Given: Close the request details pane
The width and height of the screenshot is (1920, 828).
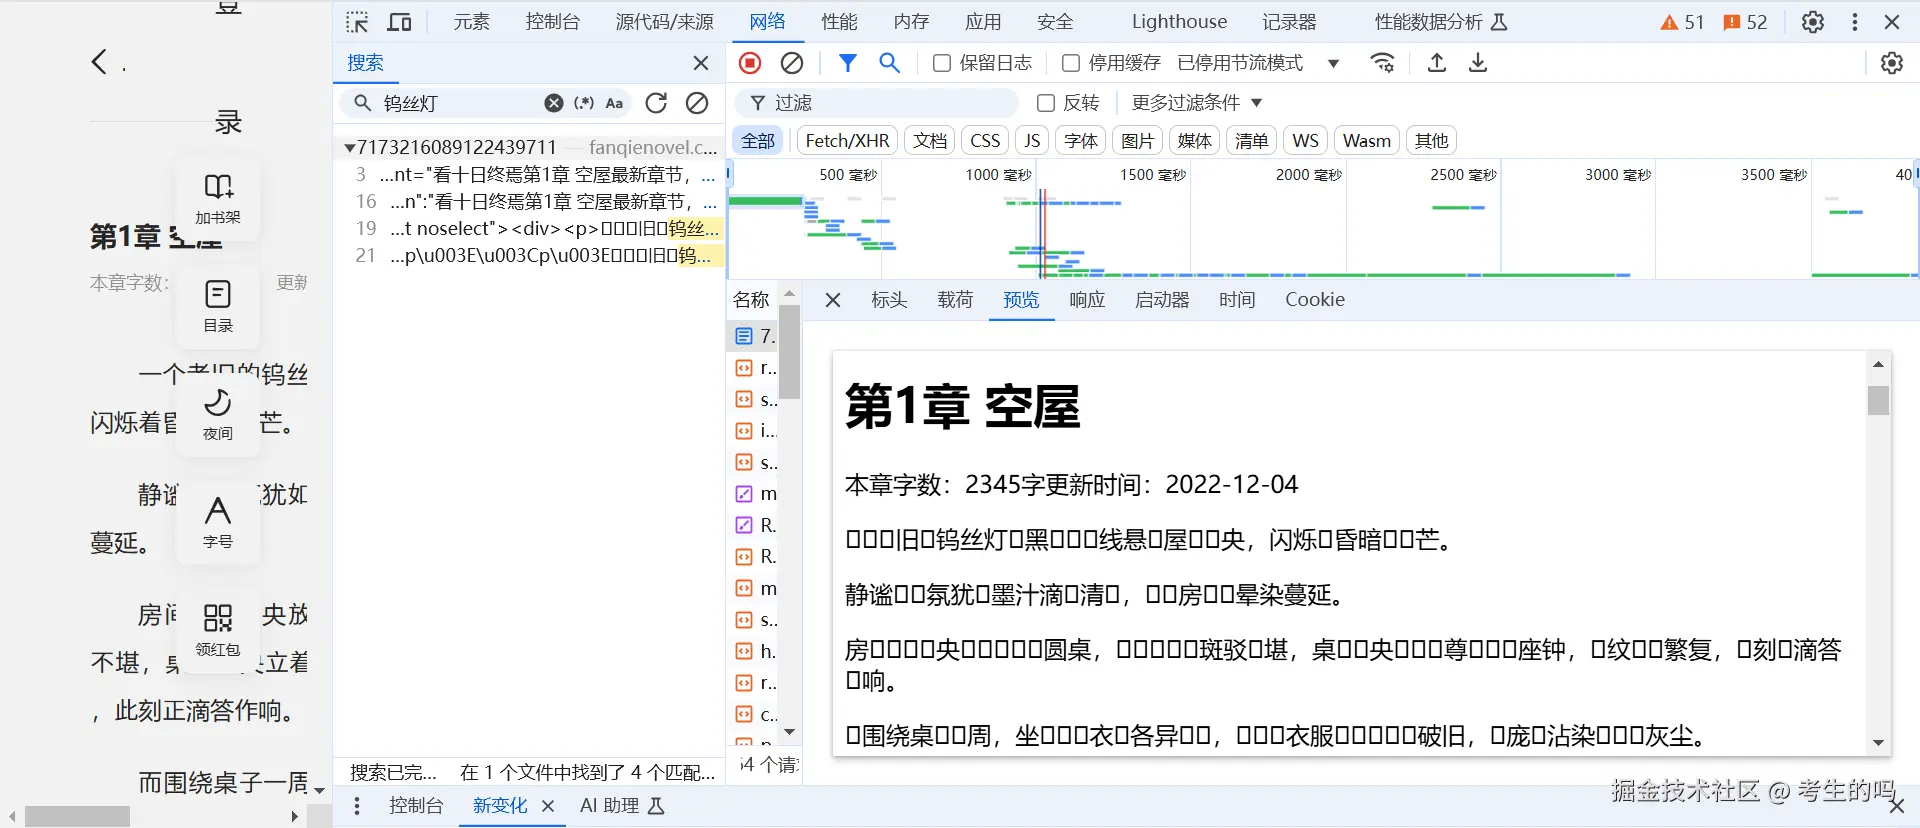Looking at the screenshot, I should click(x=833, y=300).
